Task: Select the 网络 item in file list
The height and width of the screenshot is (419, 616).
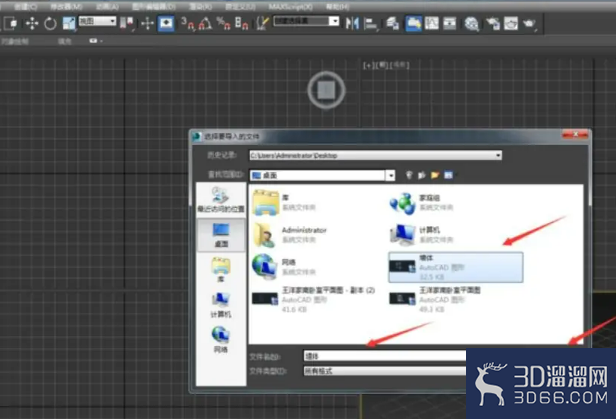Action: click(284, 267)
